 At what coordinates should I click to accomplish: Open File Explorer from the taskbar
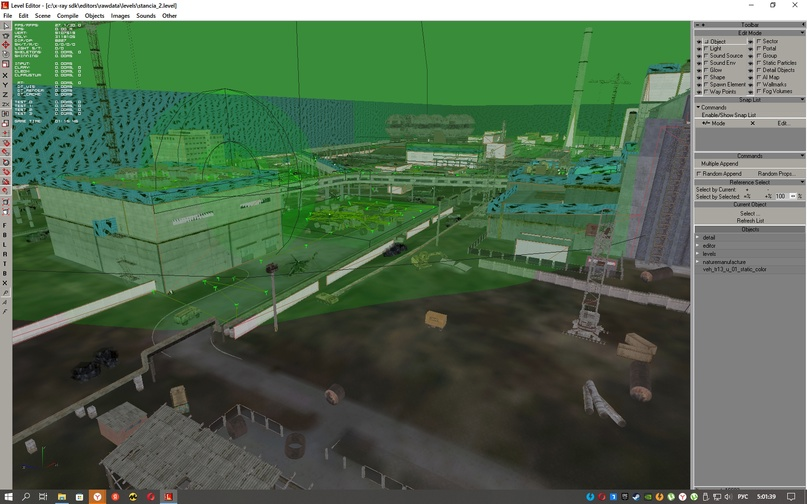tap(62, 497)
